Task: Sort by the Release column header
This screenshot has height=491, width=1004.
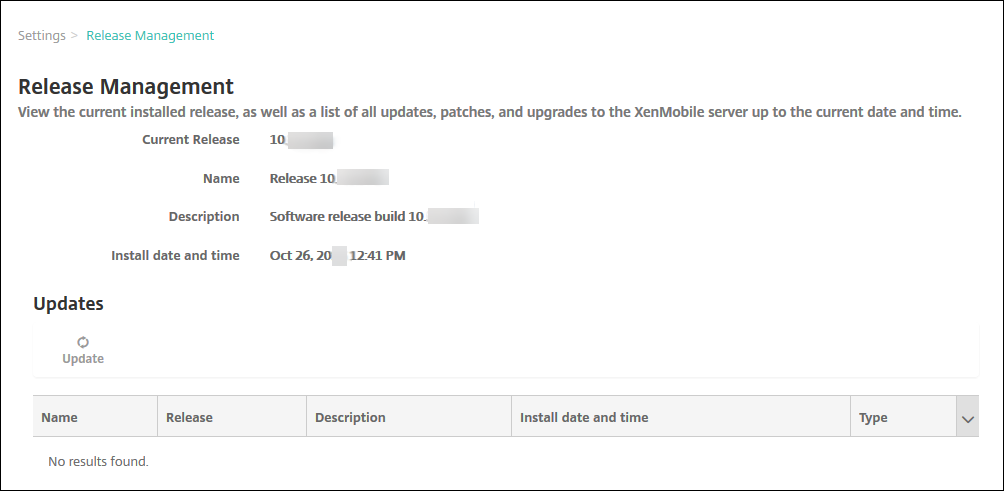Action: click(x=189, y=417)
